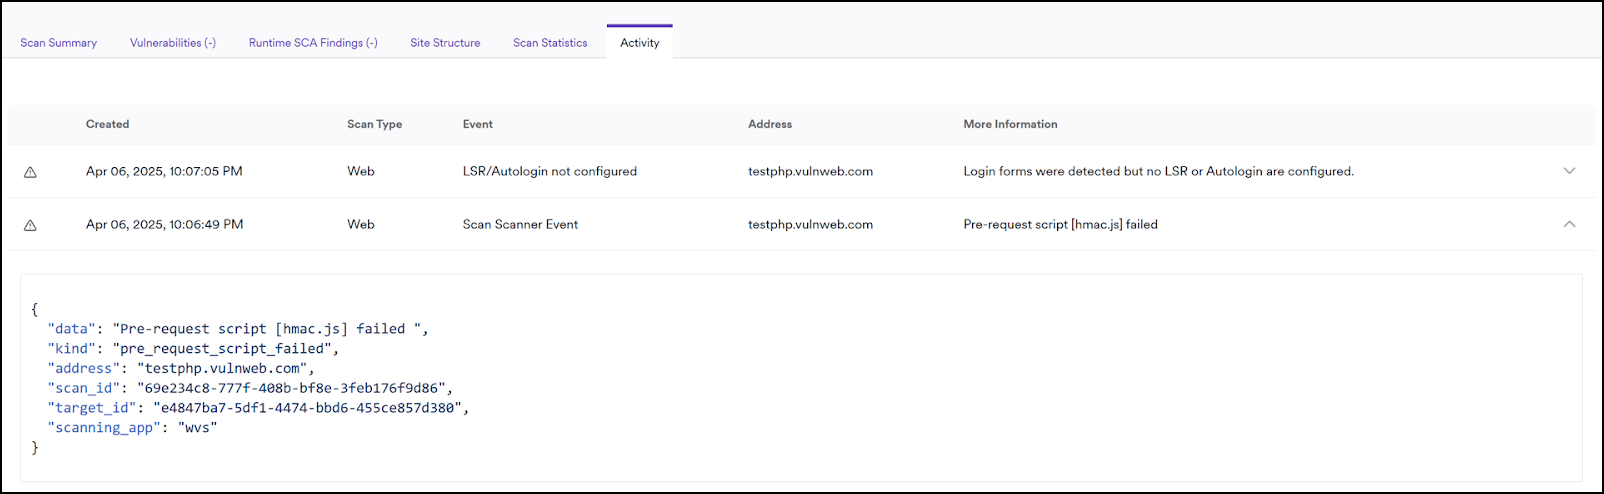Click testphp.vulnweb.com in the LSR/Autologin row

(x=810, y=171)
